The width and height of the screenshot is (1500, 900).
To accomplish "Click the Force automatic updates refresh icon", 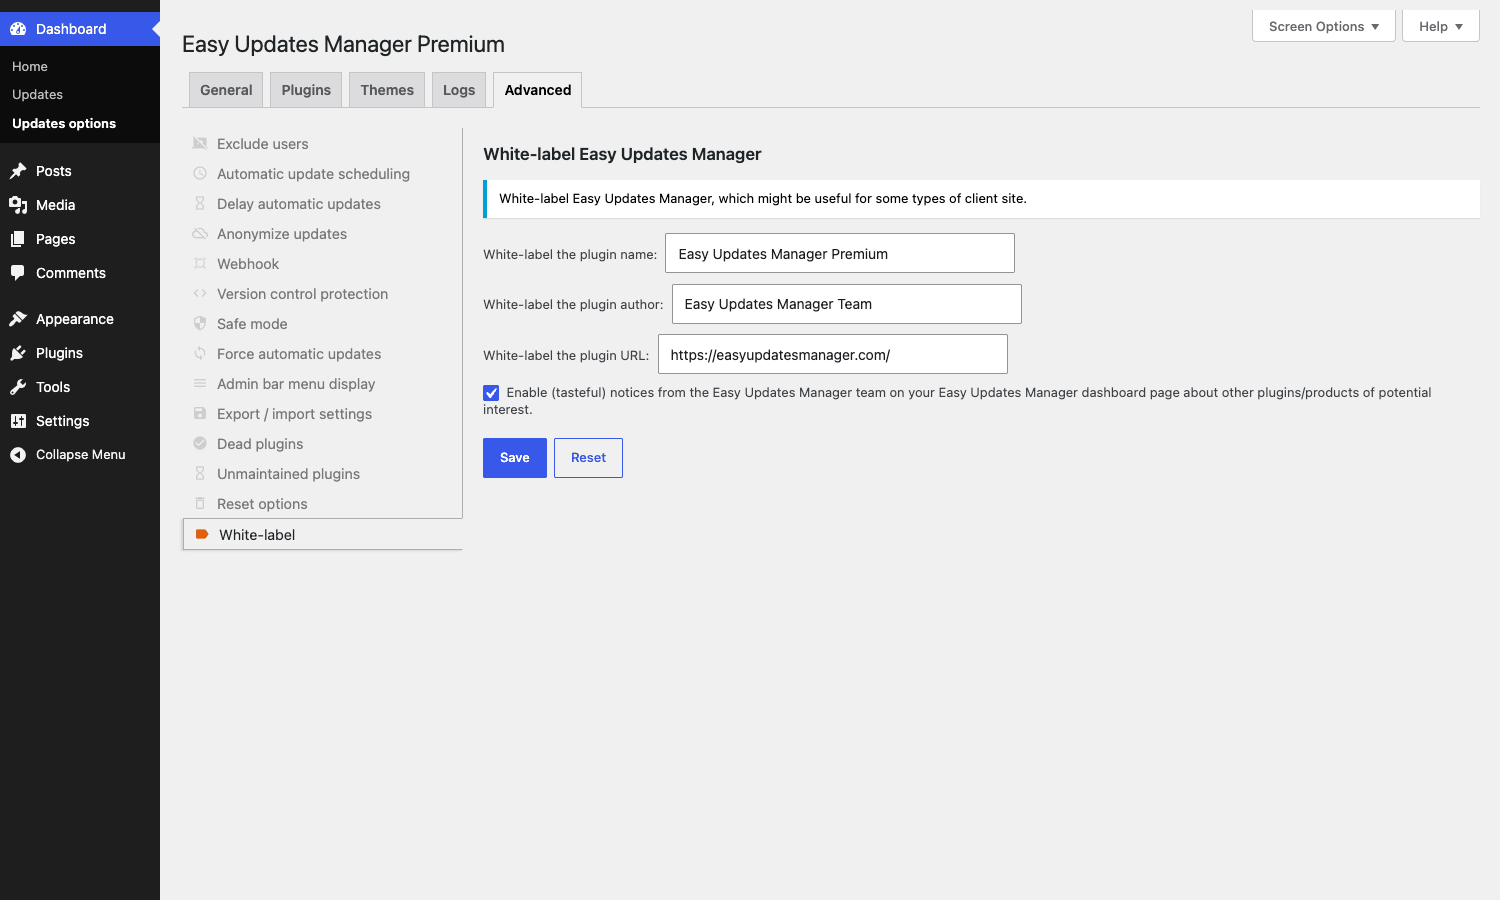I will pos(200,353).
